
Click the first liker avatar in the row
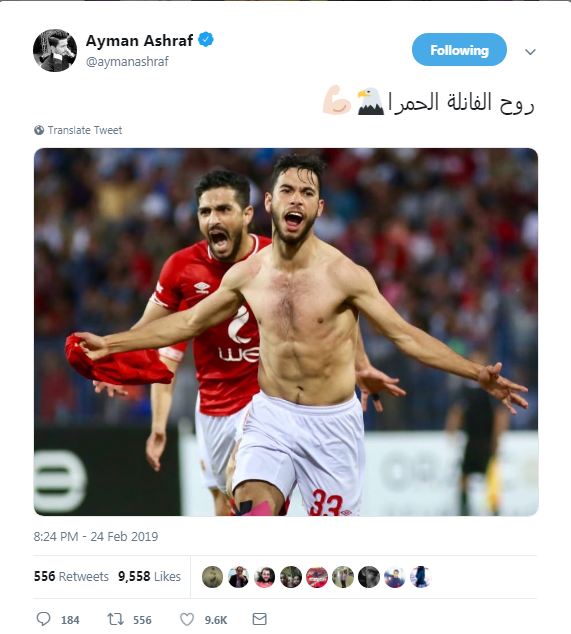pyautogui.click(x=212, y=577)
